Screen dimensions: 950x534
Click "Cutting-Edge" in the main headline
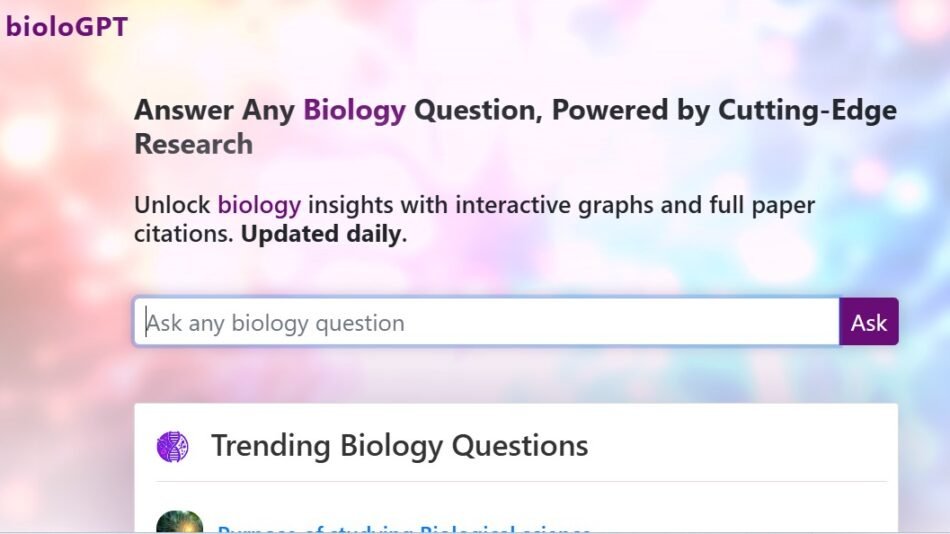pyautogui.click(x=807, y=110)
